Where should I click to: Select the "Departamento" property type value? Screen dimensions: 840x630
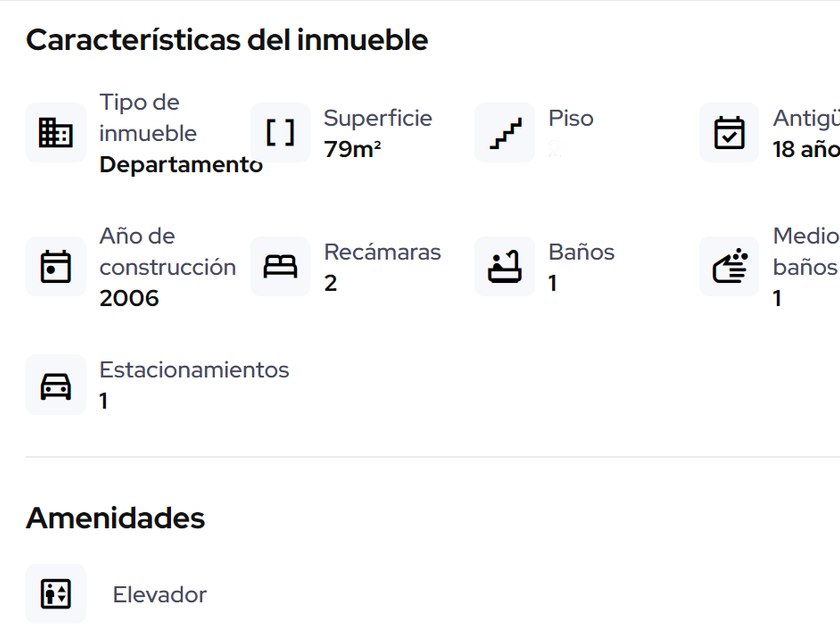tap(180, 165)
